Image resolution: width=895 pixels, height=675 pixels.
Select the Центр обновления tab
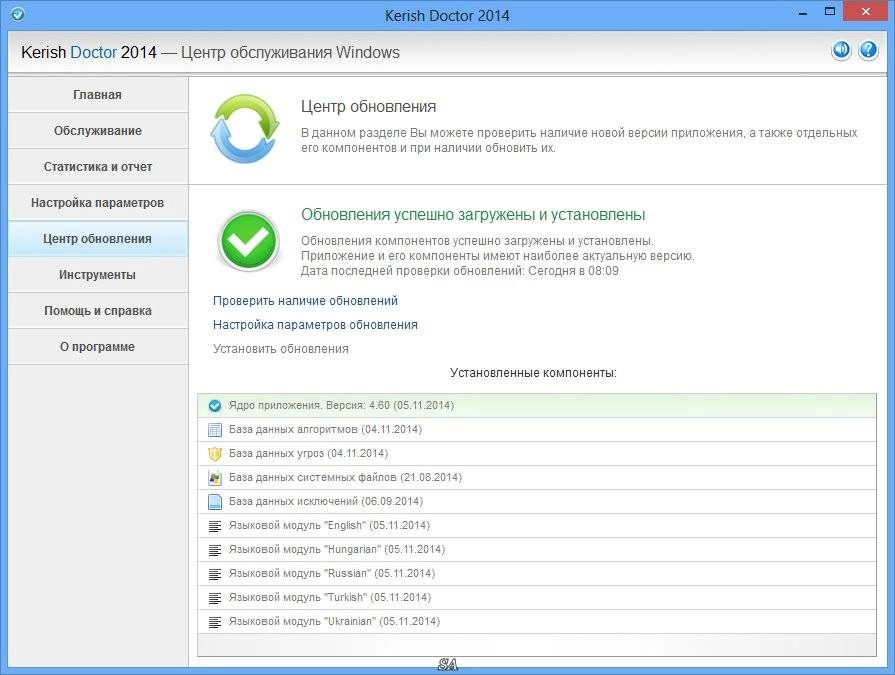click(x=98, y=239)
